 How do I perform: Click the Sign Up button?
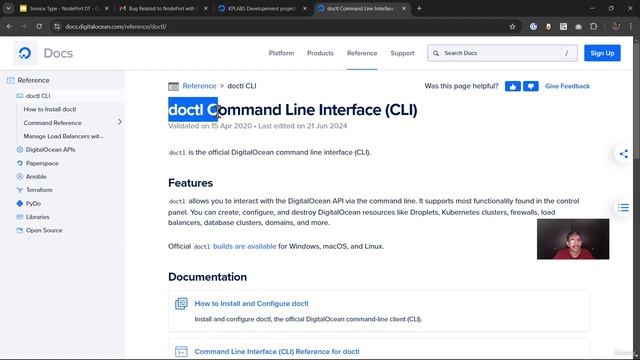602,53
